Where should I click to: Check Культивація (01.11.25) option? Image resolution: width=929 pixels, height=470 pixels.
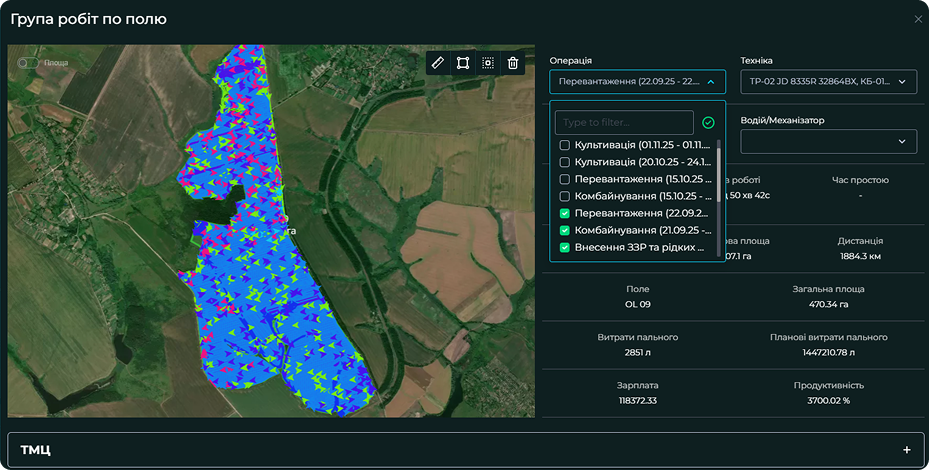[565, 145]
